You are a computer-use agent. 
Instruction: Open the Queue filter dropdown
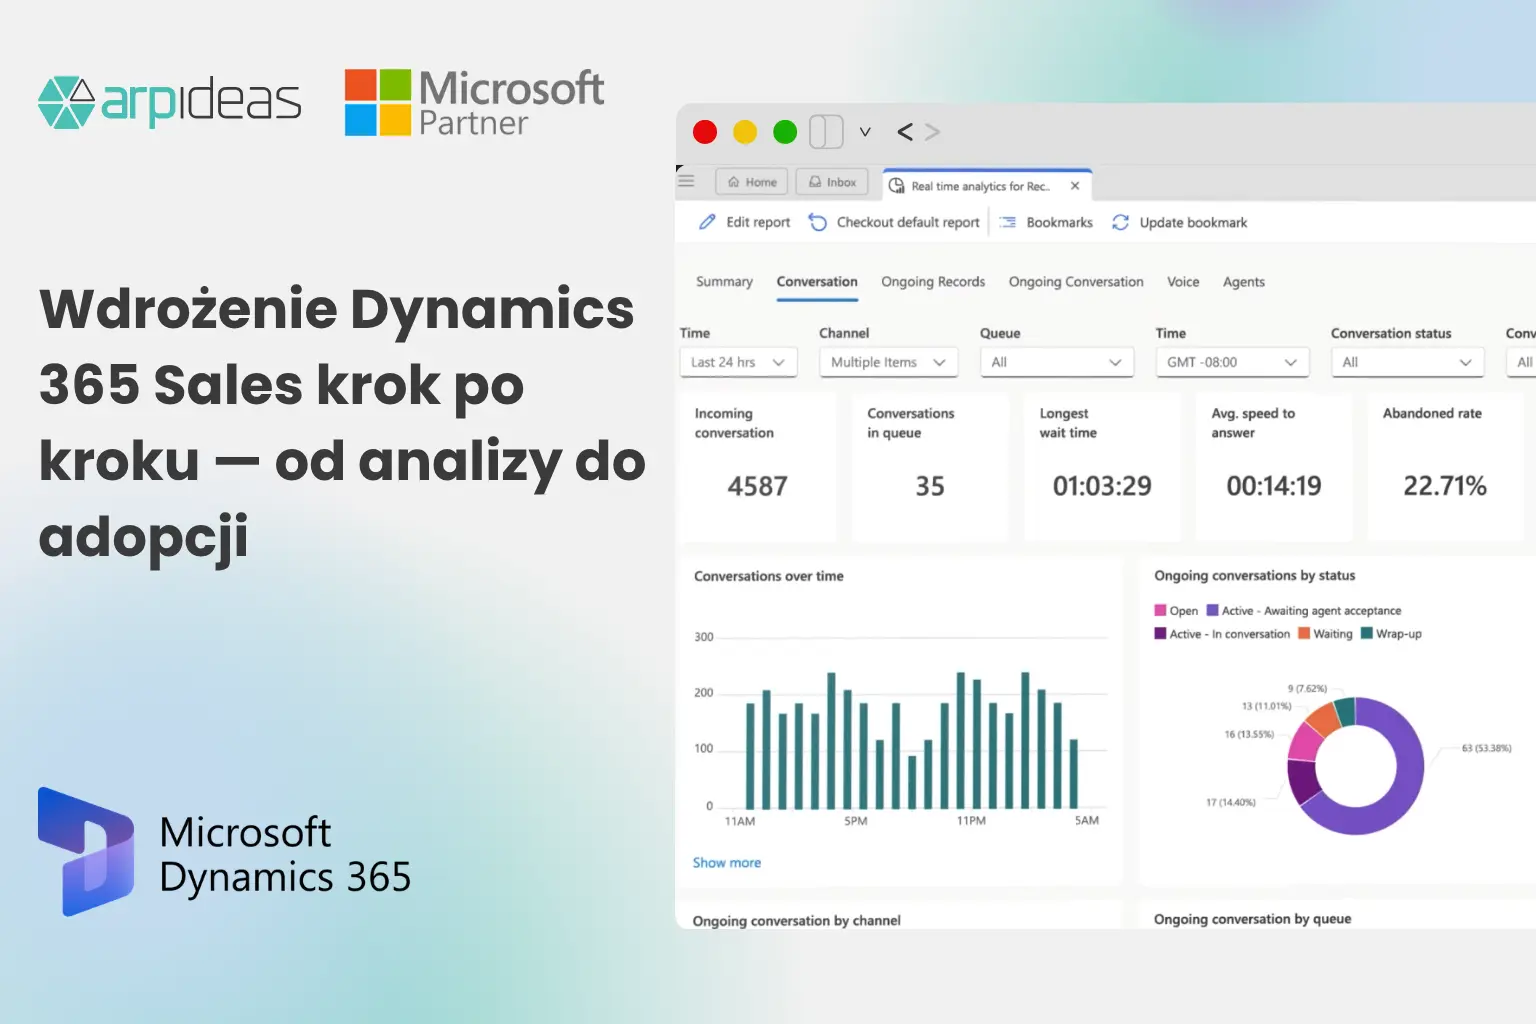coord(1056,362)
